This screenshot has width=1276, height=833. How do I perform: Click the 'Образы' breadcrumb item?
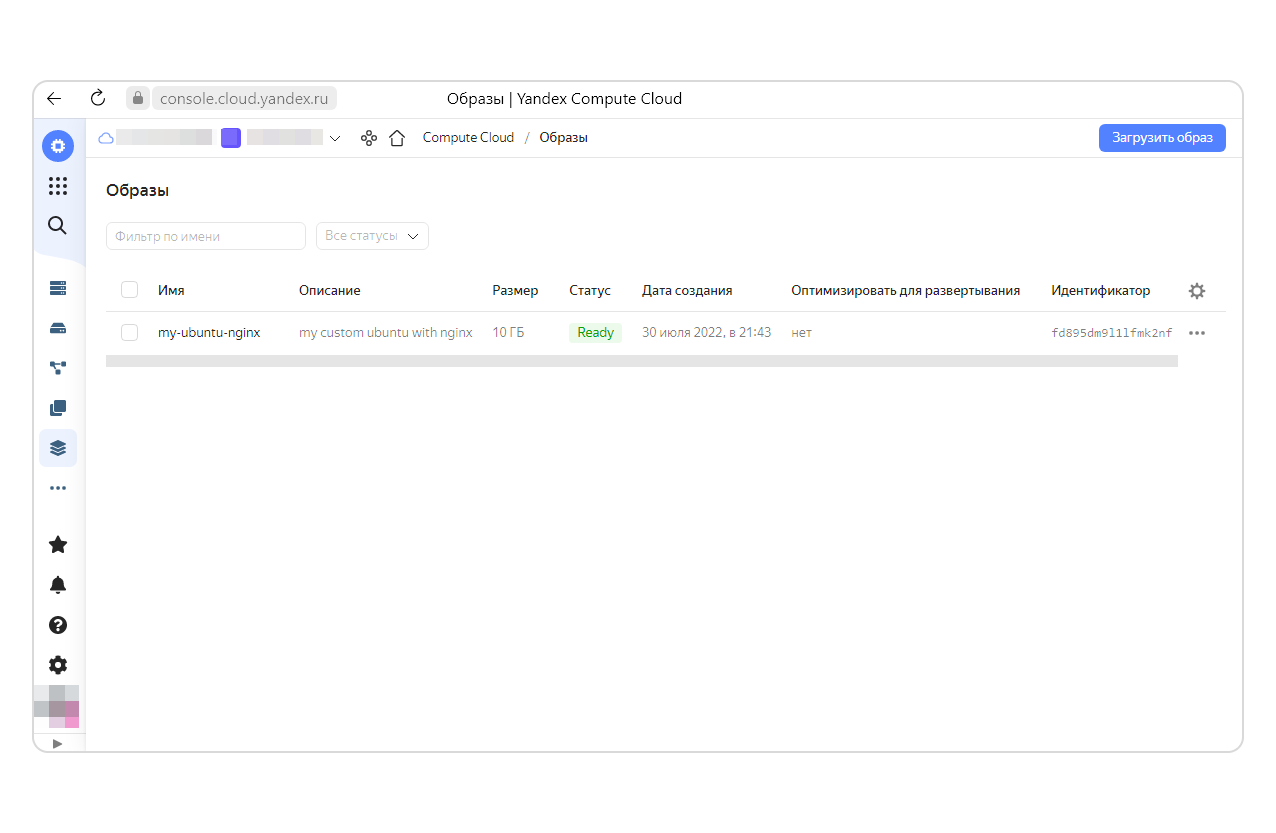[x=564, y=138]
